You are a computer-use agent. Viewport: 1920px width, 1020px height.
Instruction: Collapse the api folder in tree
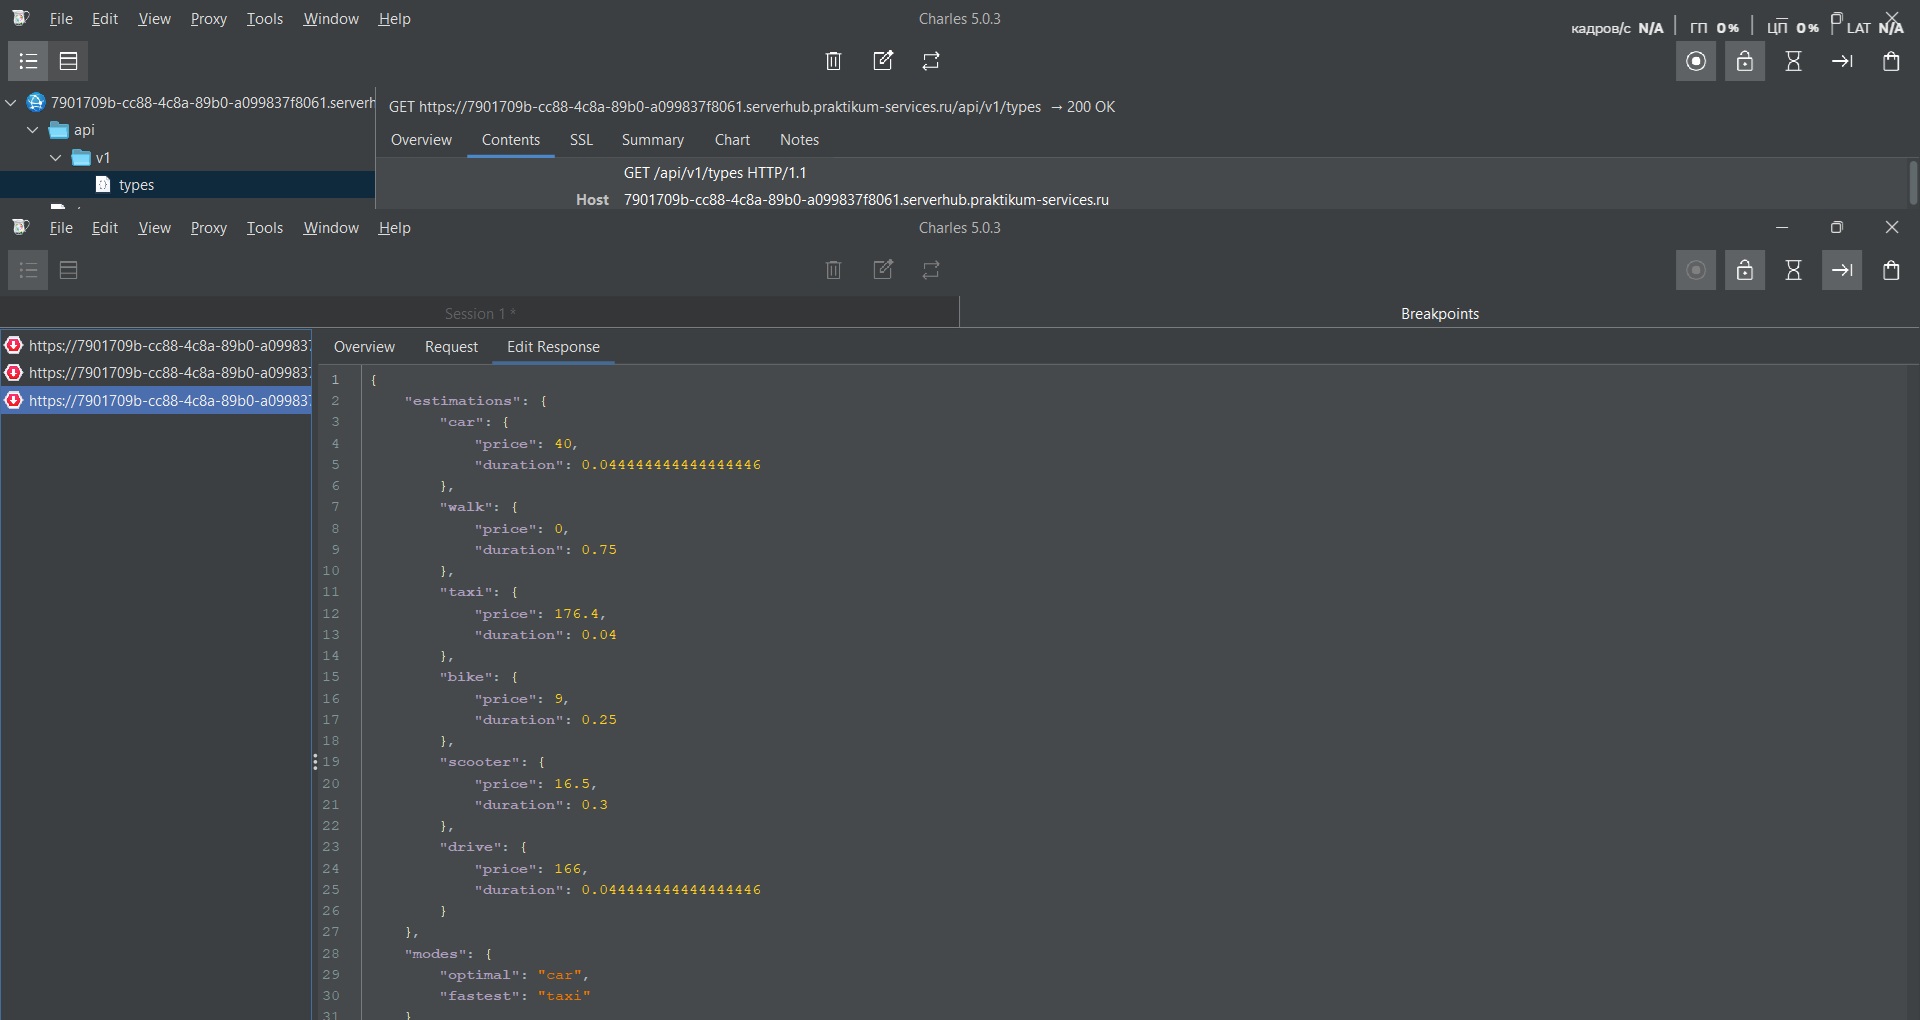tap(33, 130)
